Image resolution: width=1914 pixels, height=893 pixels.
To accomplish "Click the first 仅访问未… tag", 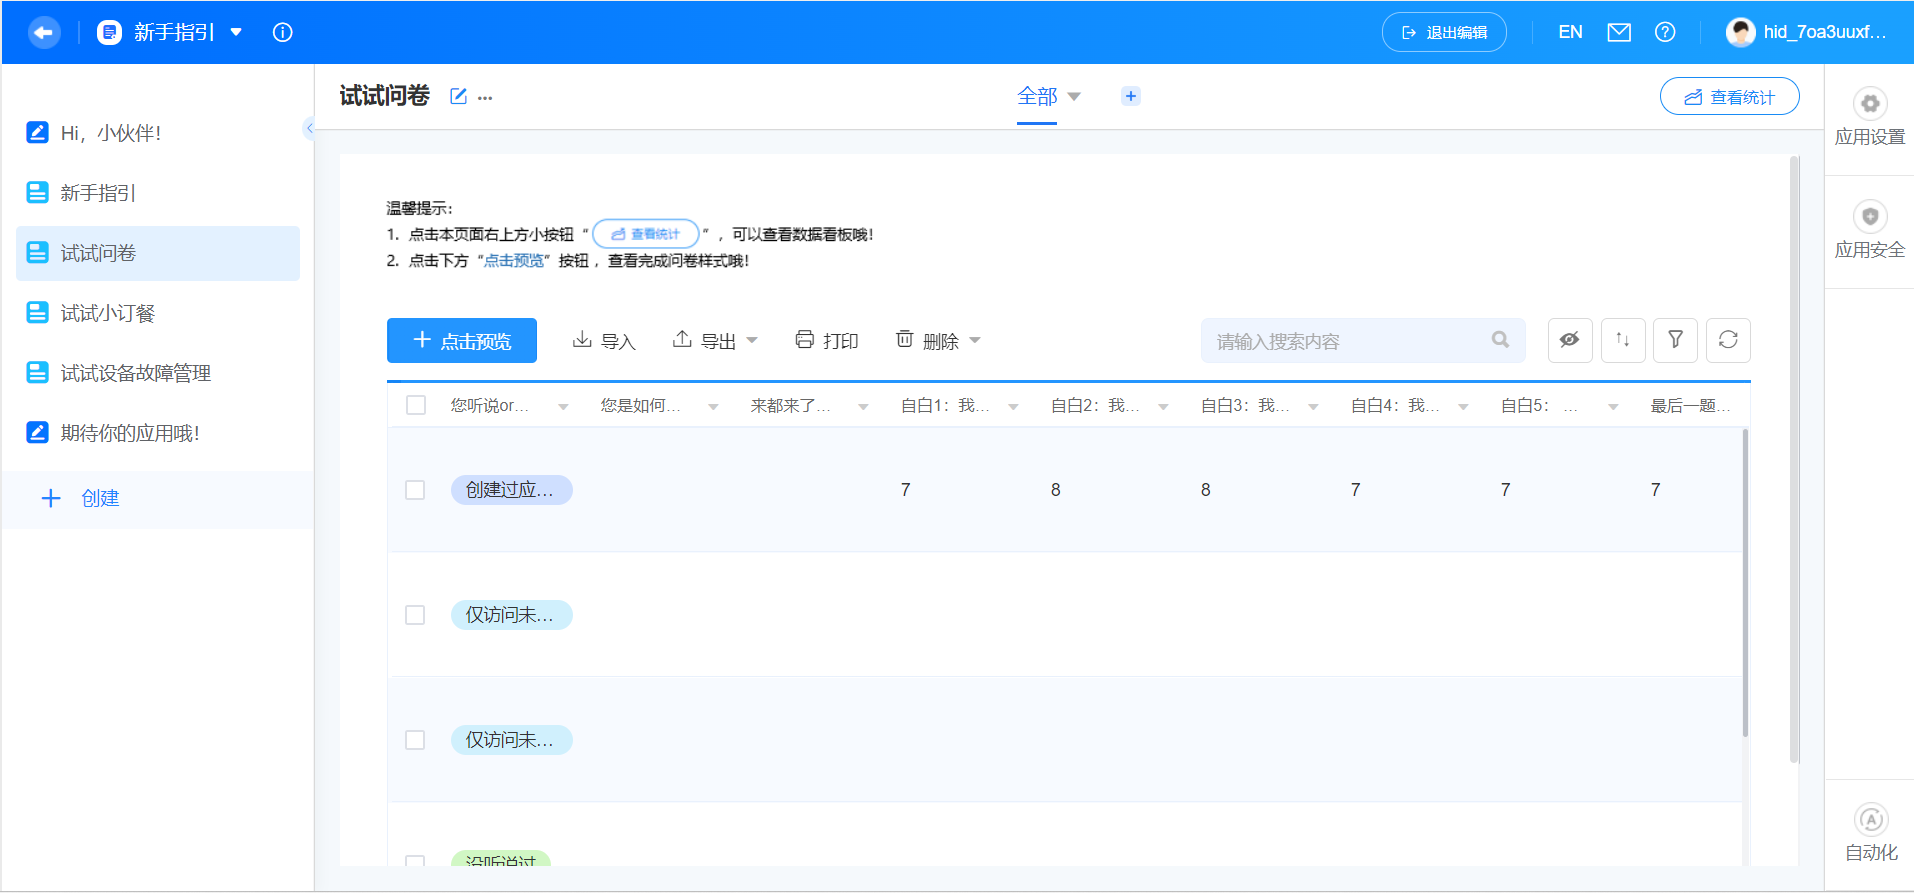I will point(511,615).
